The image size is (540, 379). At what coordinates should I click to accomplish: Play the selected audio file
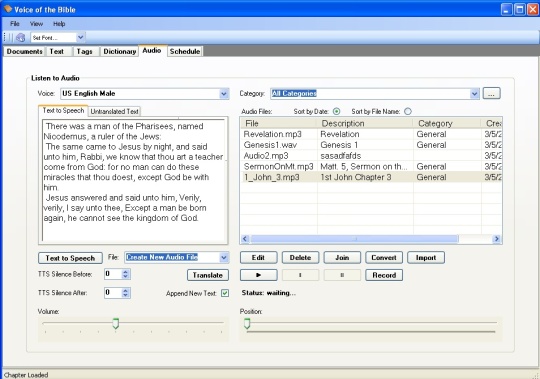click(258, 275)
